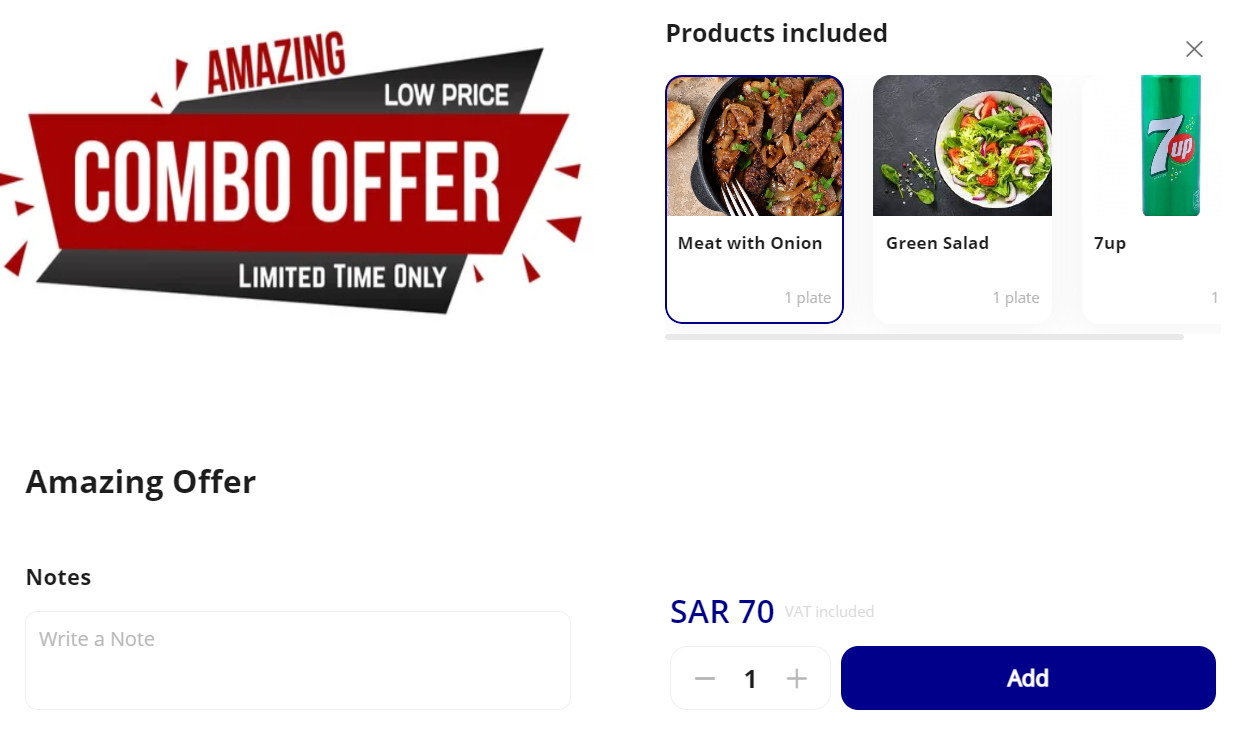Click the VAT included text

click(x=829, y=612)
